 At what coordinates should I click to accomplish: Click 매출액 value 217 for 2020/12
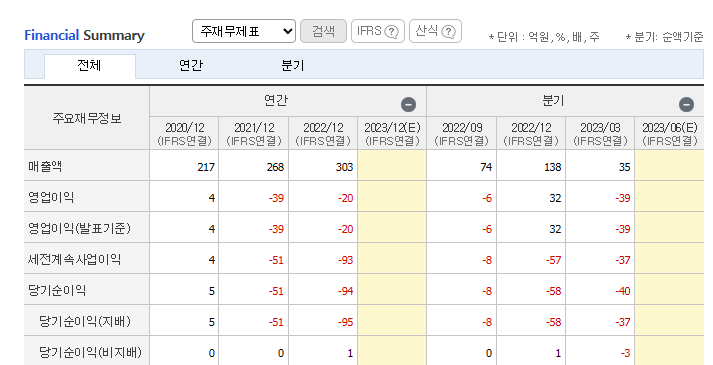pyautogui.click(x=206, y=167)
